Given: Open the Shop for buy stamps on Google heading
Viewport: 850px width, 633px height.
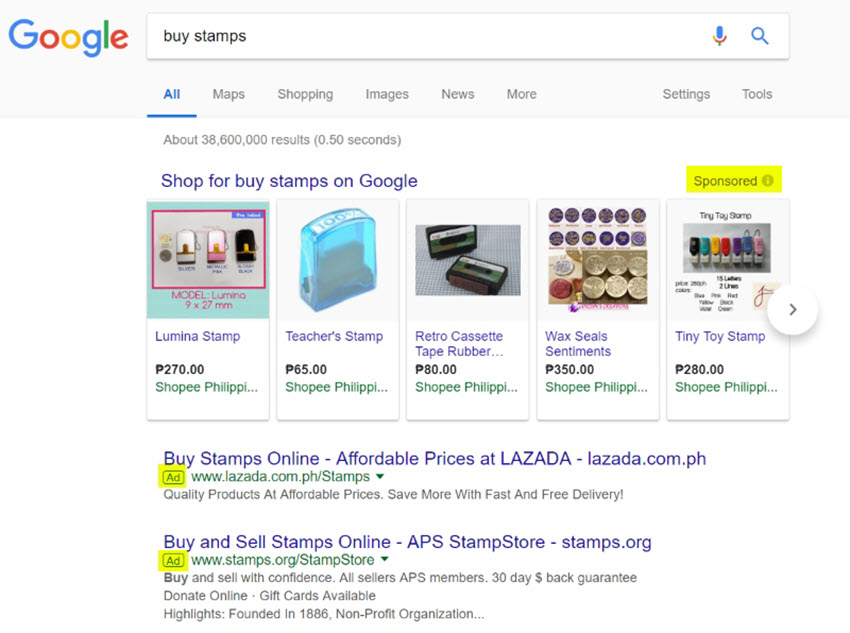Looking at the screenshot, I should click(289, 181).
